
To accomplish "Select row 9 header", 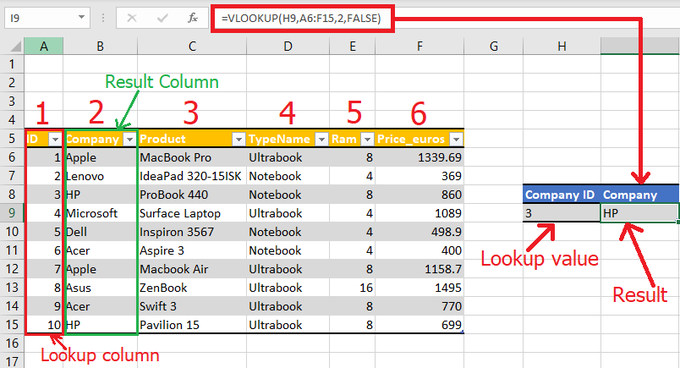I will (x=12, y=213).
